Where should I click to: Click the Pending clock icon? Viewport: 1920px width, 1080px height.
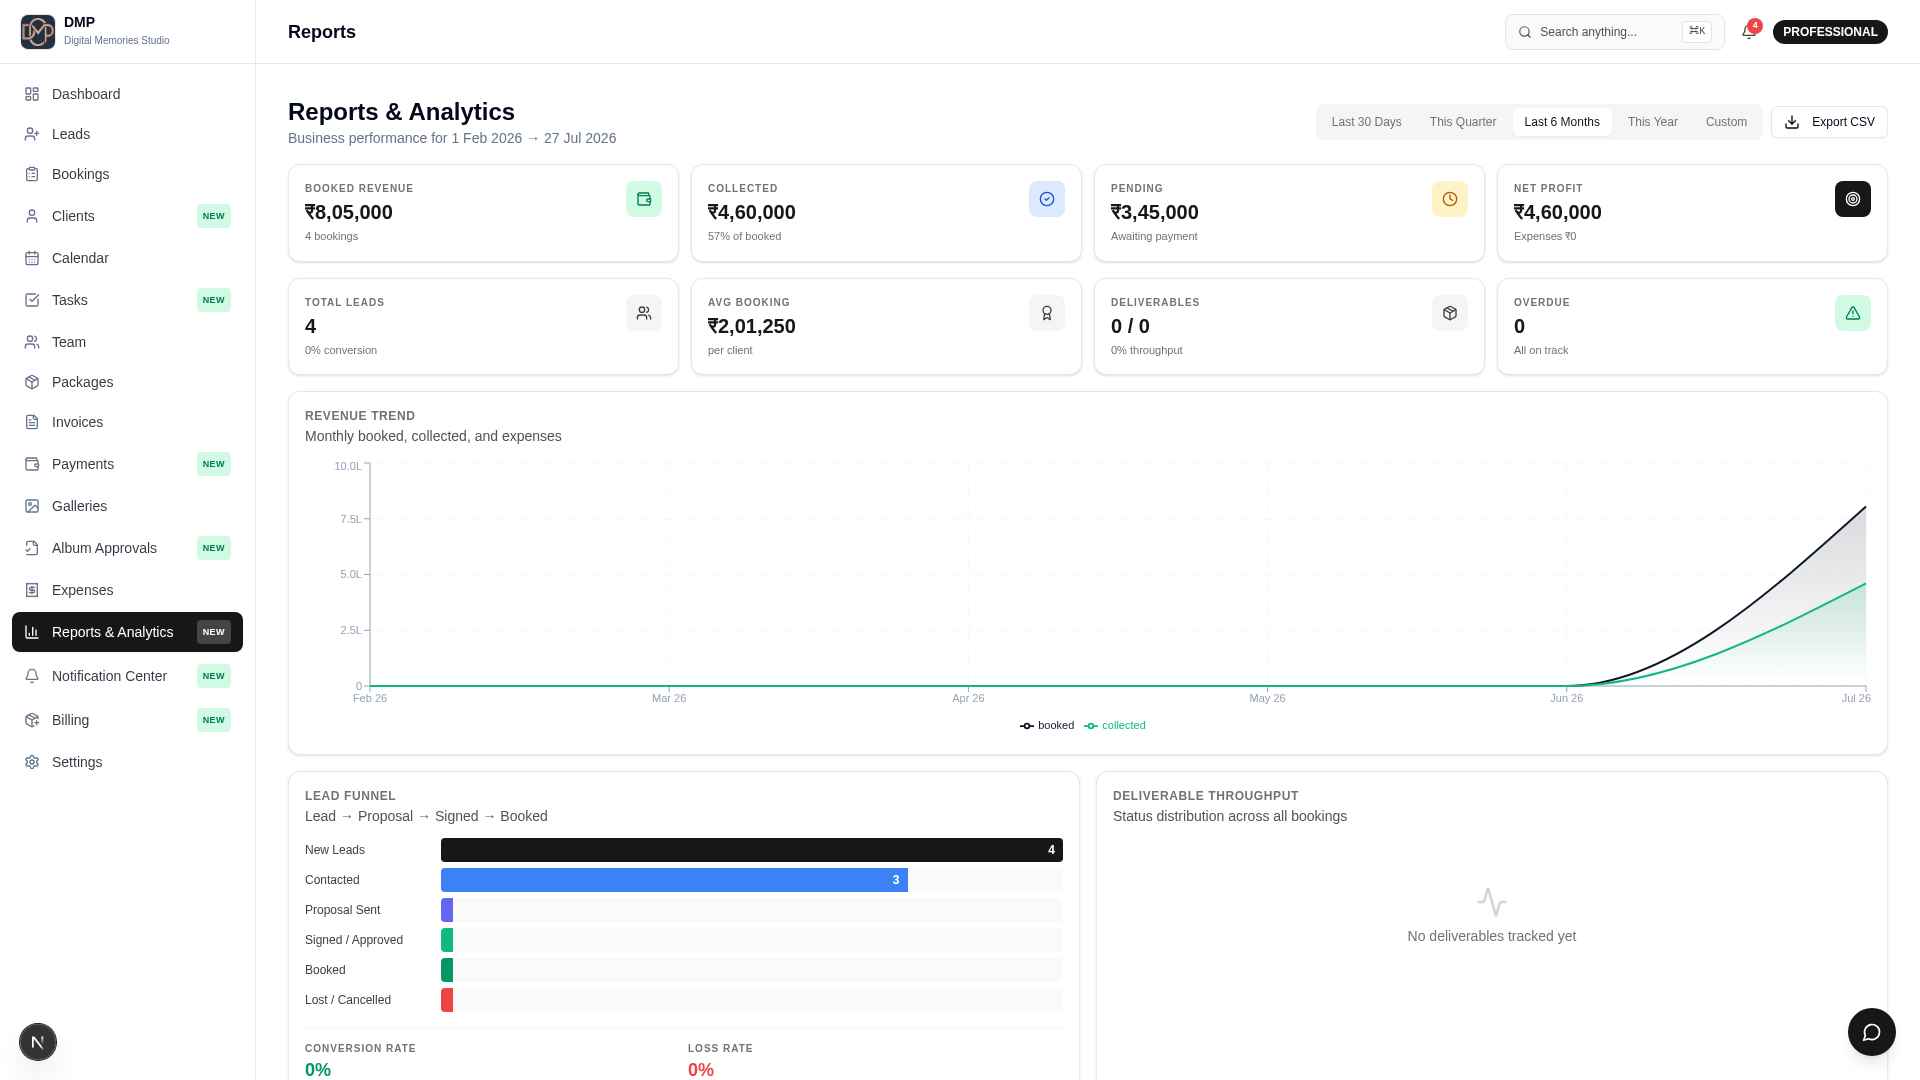pos(1450,199)
